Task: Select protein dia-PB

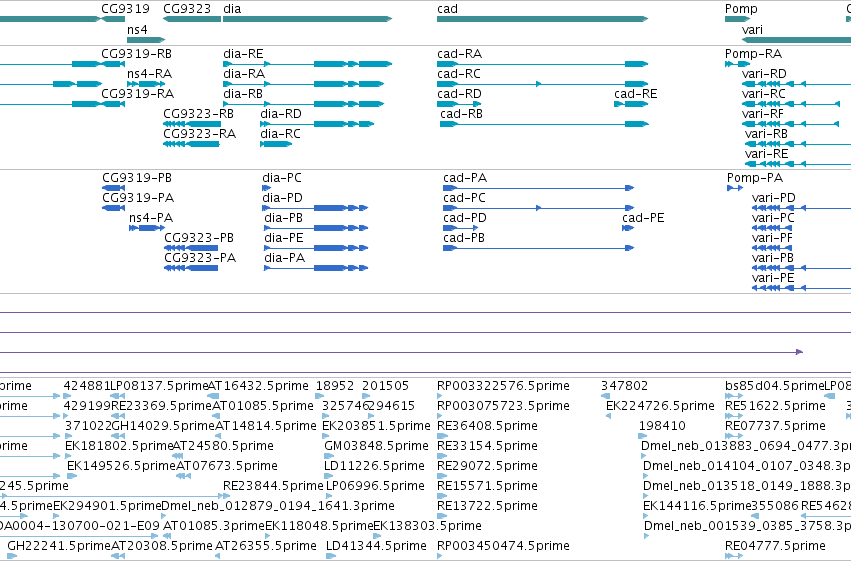Action: (283, 218)
